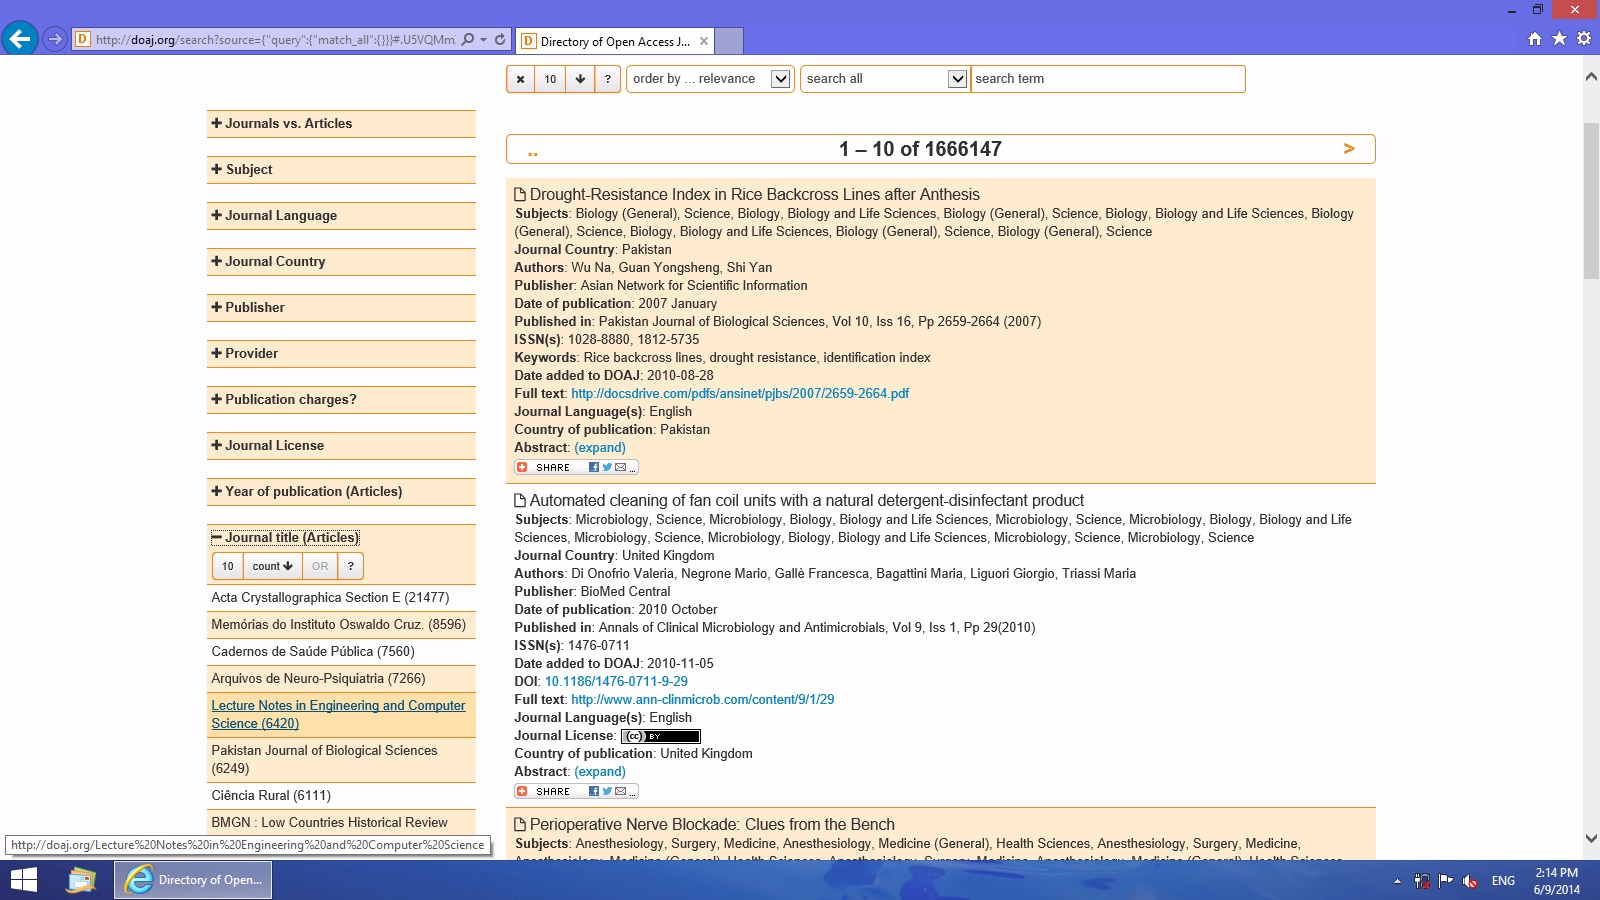Click the browser forward arrow
The image size is (1600, 900).
[x=55, y=39]
